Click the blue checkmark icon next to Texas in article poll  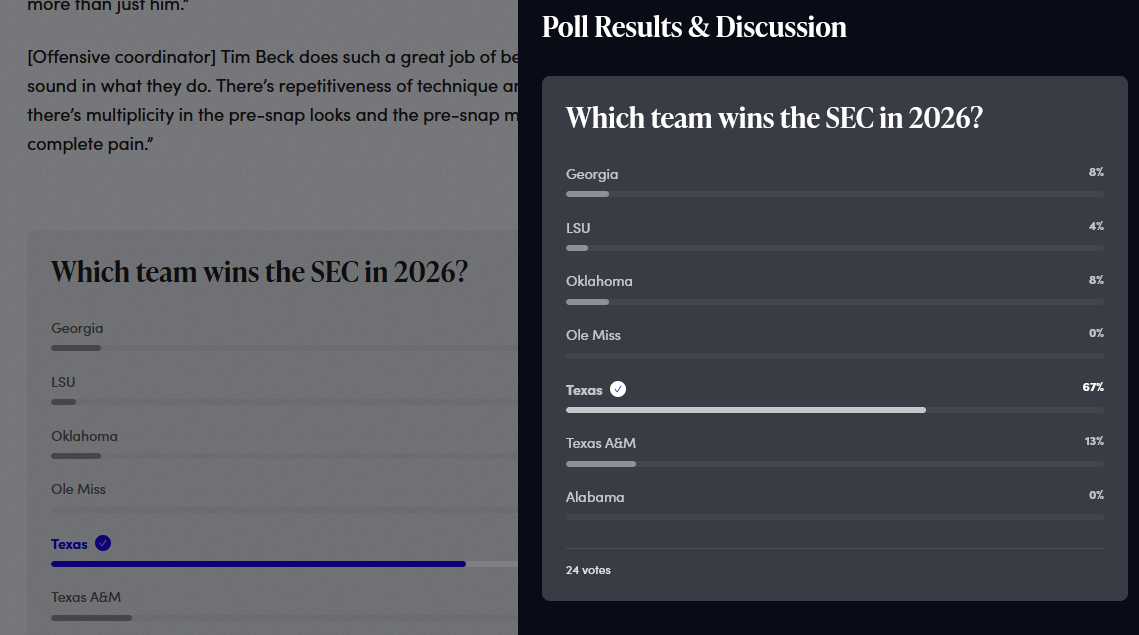pos(103,543)
